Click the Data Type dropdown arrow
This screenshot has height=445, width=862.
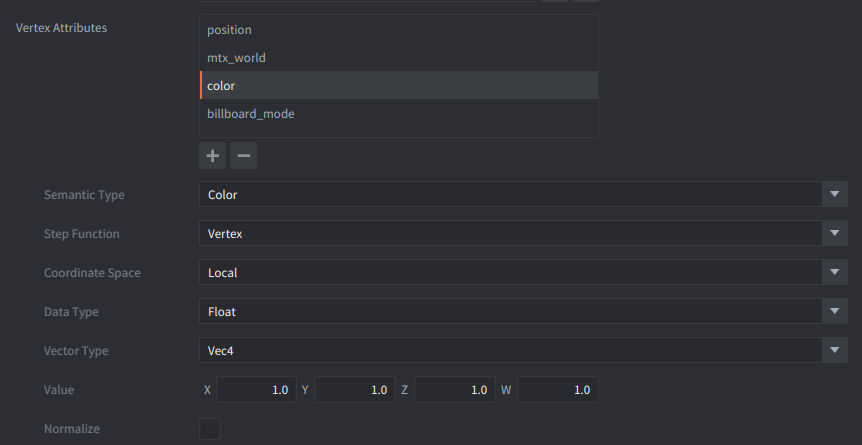click(x=835, y=312)
